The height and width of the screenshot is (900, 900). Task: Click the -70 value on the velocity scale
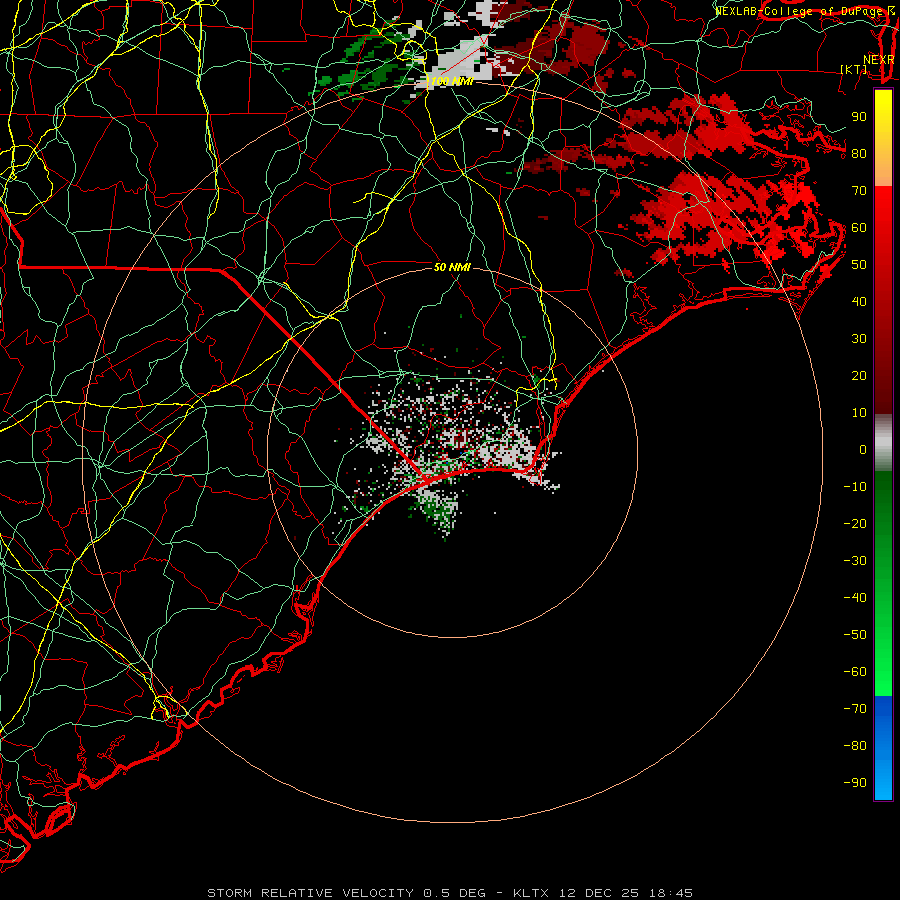pos(855,709)
